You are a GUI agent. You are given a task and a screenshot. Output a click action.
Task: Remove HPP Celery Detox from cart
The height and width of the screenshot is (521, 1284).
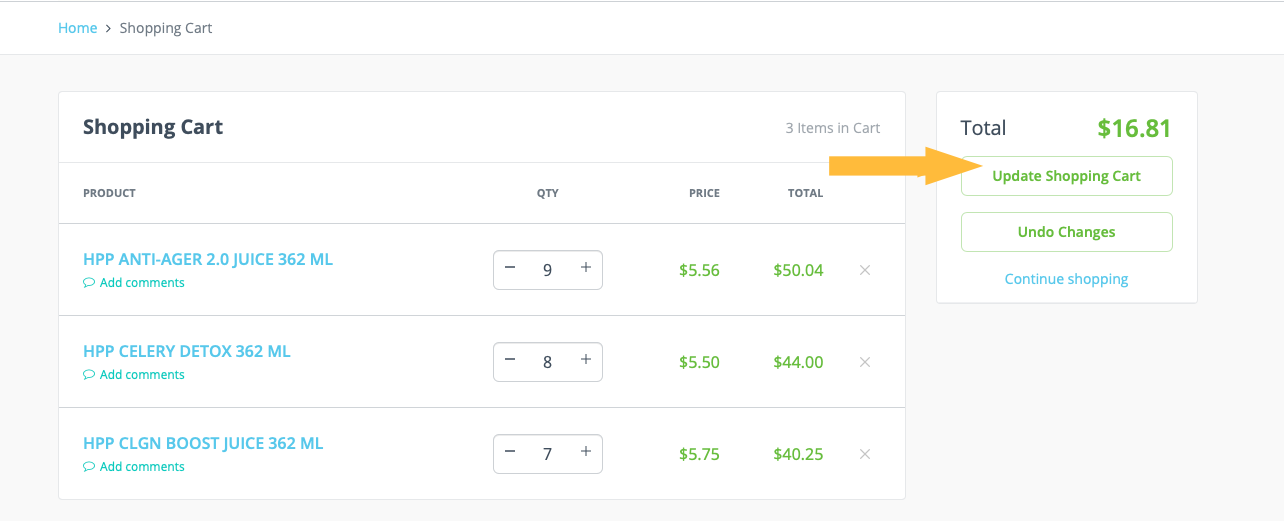tap(865, 362)
